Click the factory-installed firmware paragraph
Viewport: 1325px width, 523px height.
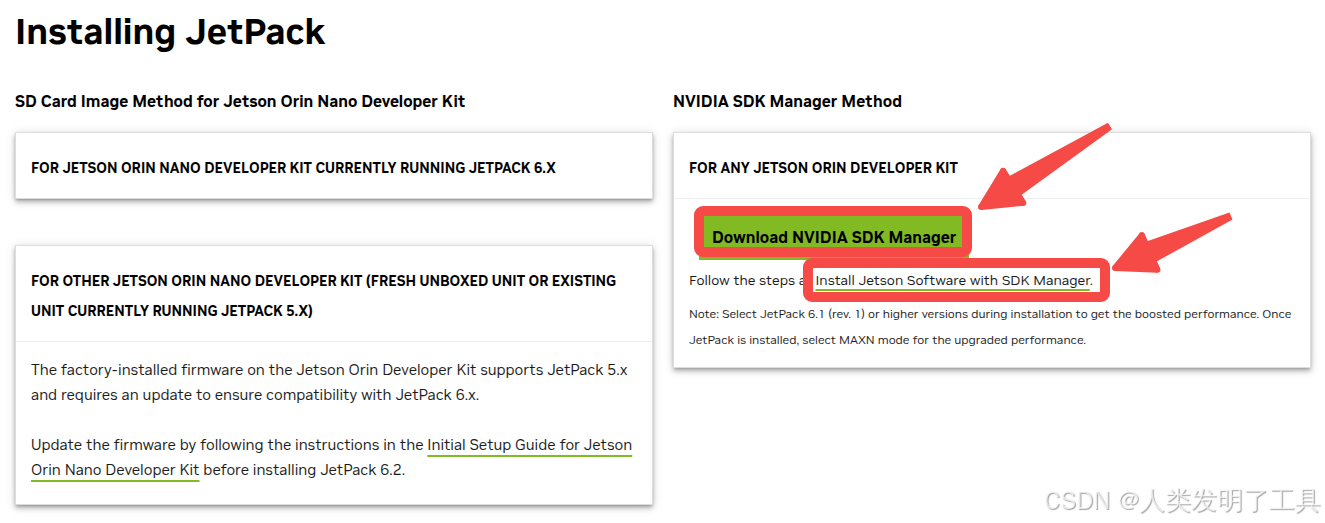click(x=329, y=382)
